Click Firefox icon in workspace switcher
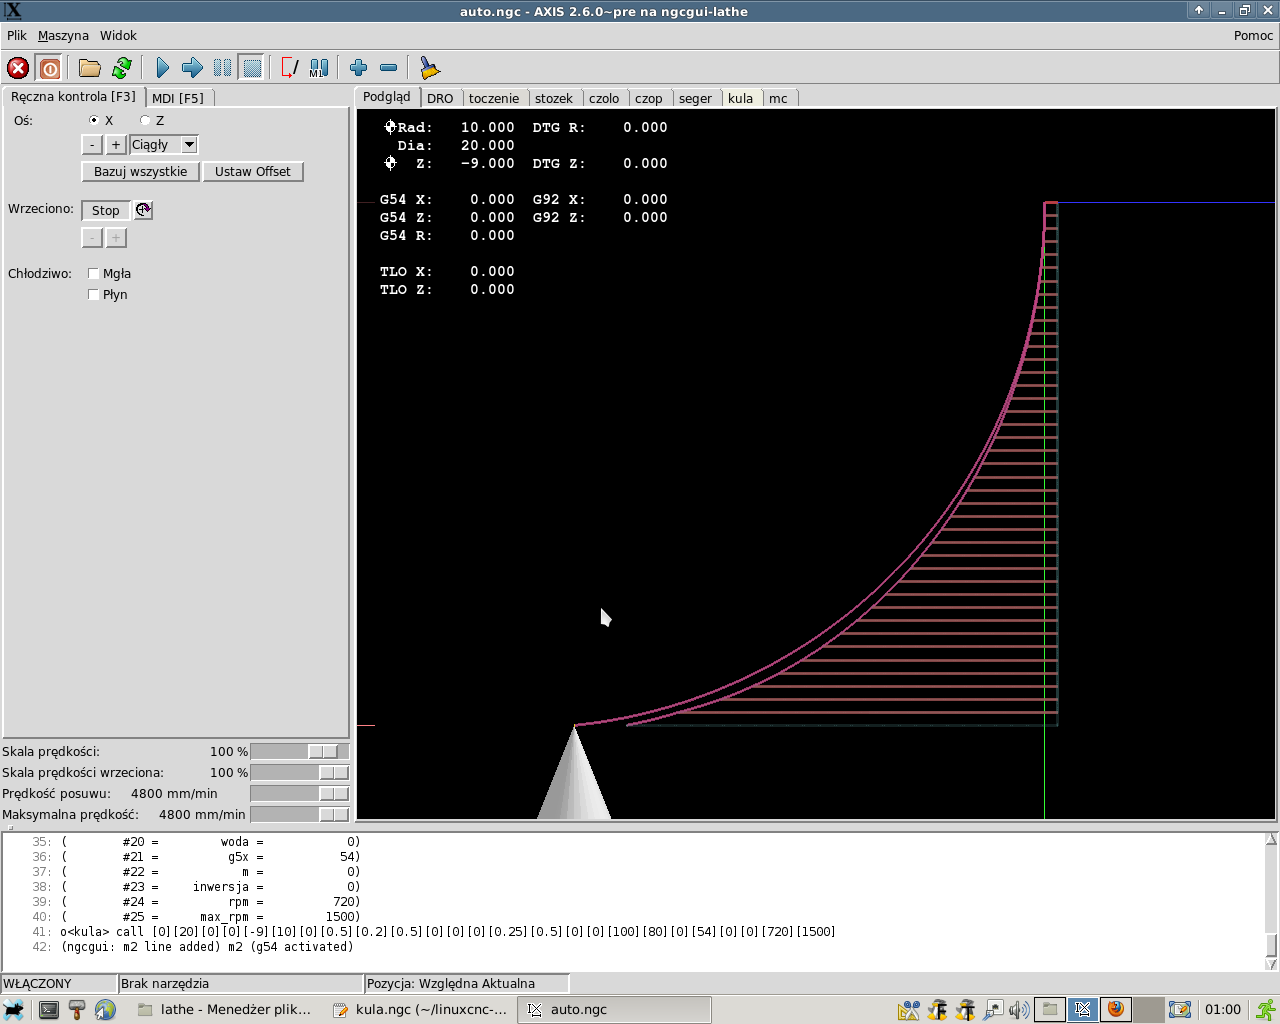This screenshot has height=1024, width=1280. point(1115,1009)
